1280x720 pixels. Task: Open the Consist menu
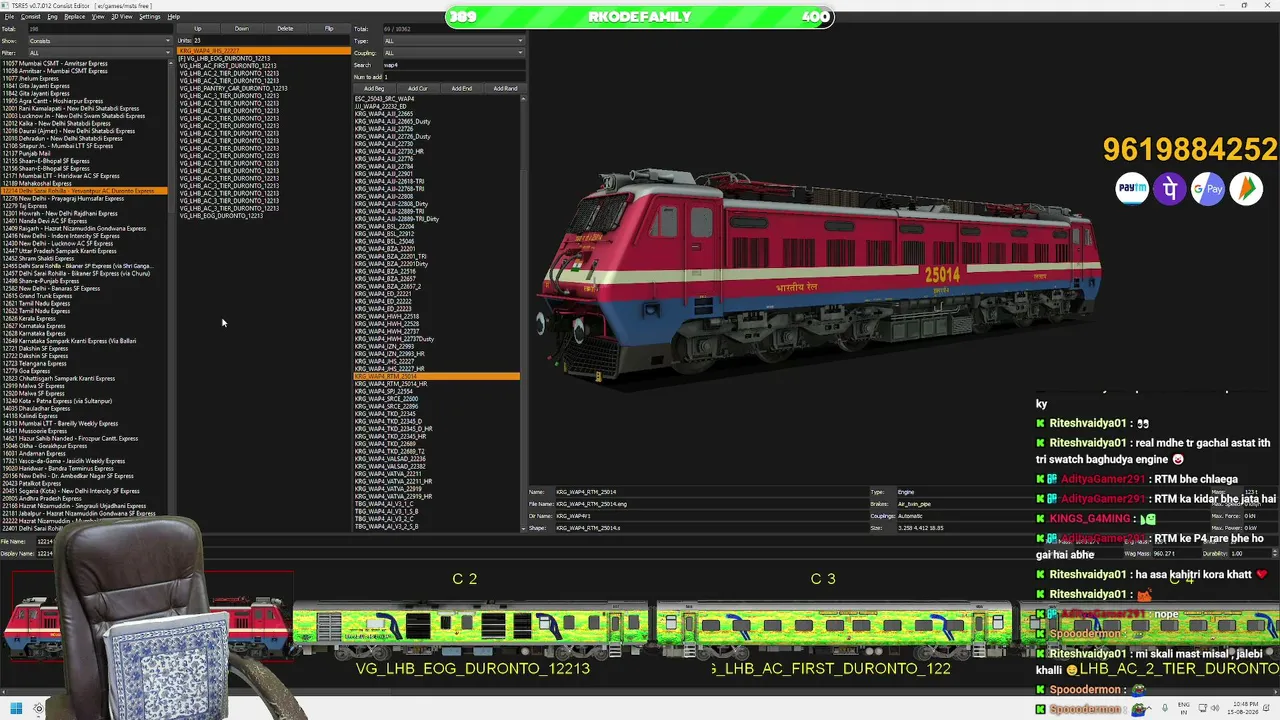point(30,17)
